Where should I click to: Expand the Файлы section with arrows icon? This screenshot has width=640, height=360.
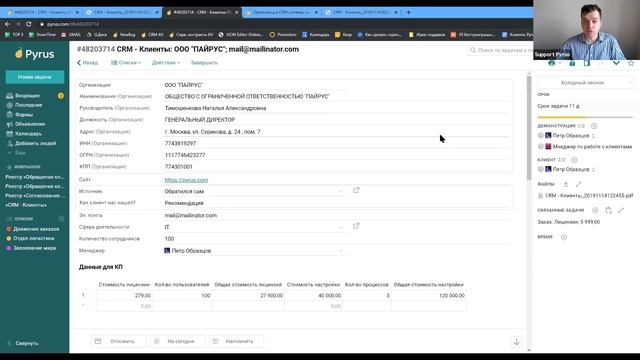578,184
